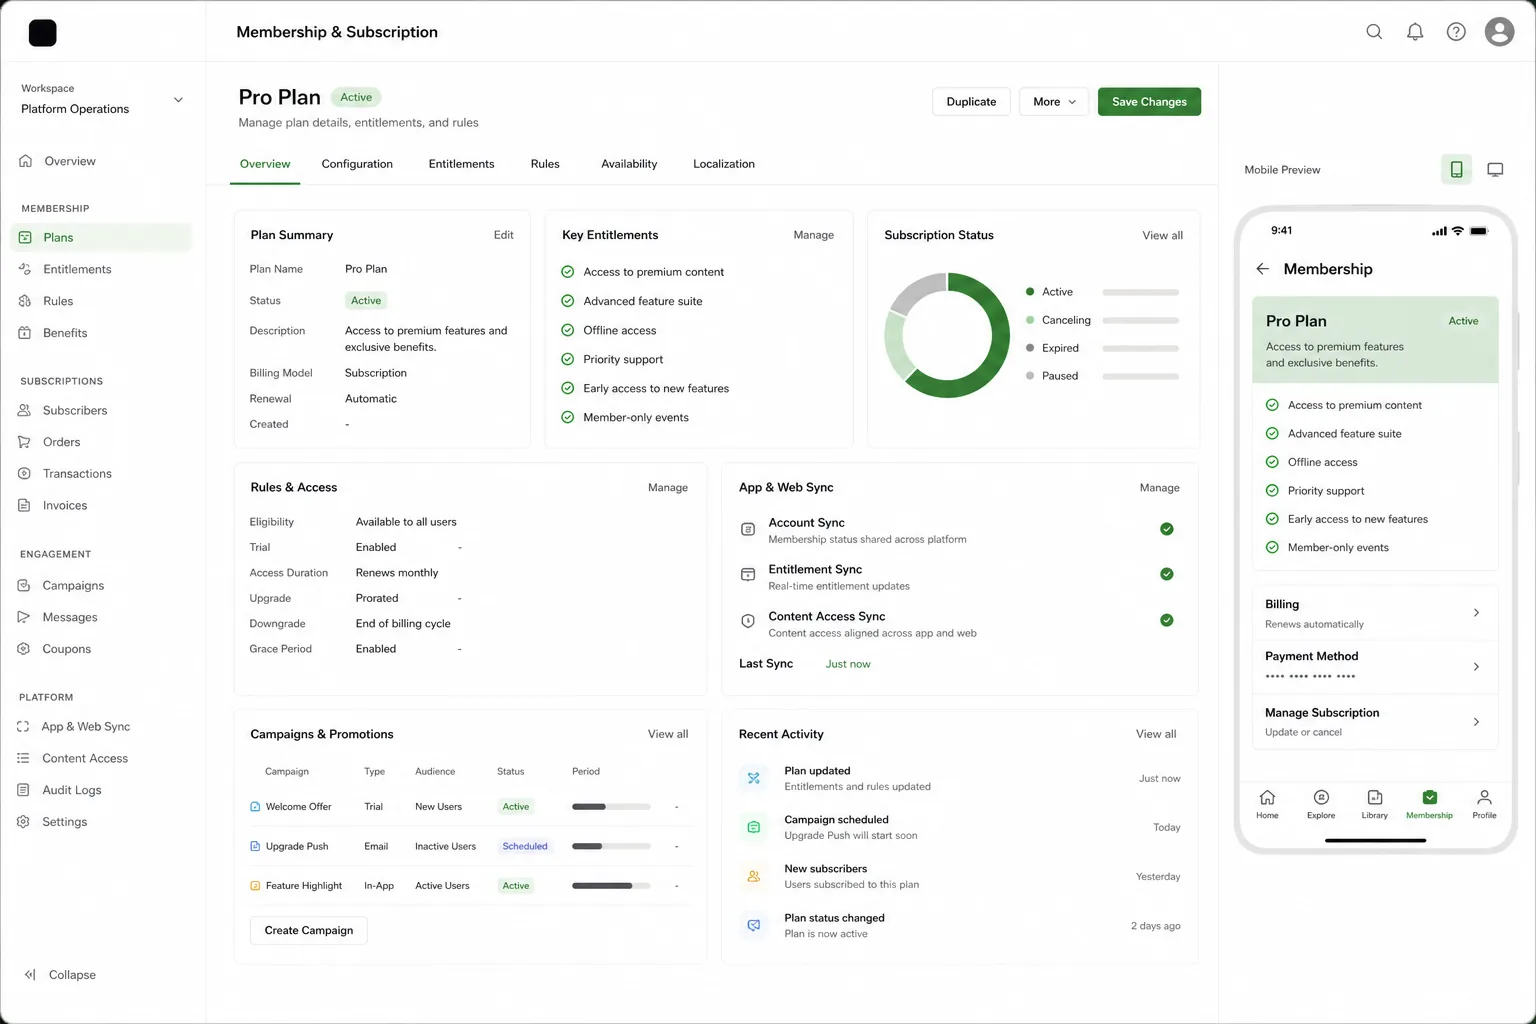The width and height of the screenshot is (1536, 1024).
Task: Toggle Access to premium content check in Key Entitlements
Action: point(568,272)
